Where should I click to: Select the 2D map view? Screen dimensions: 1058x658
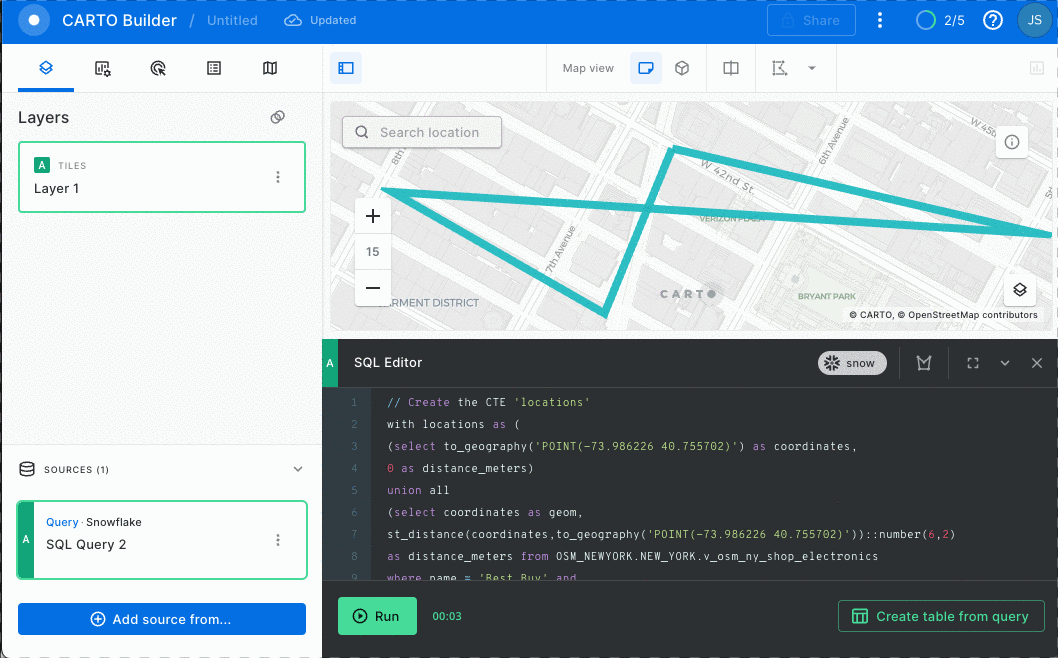click(646, 68)
